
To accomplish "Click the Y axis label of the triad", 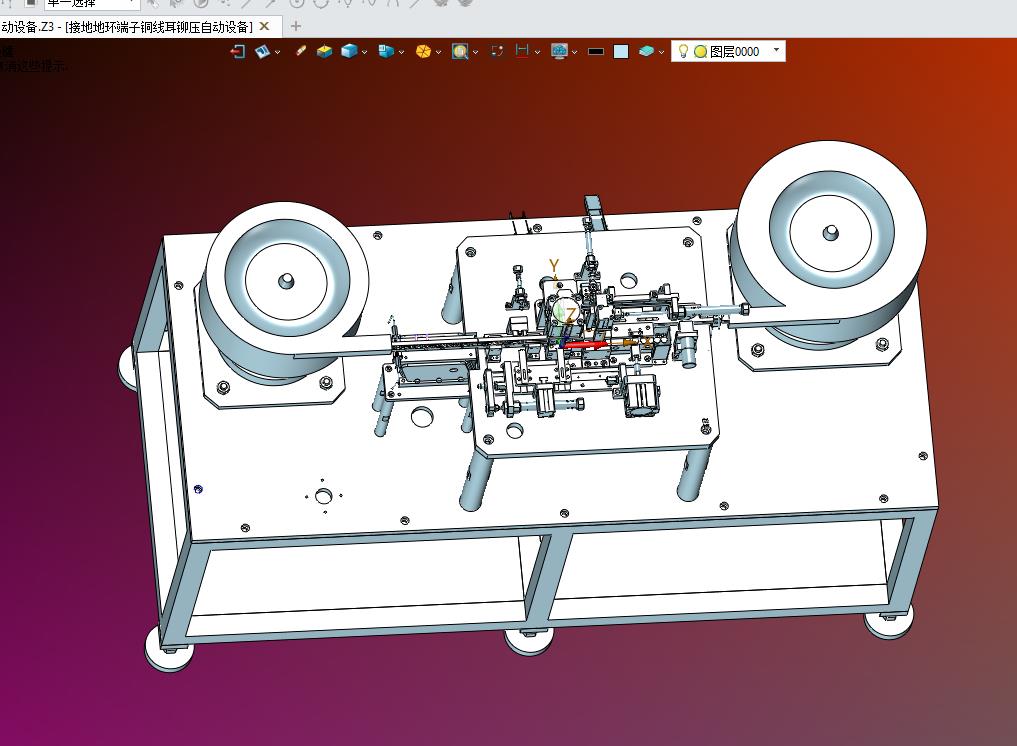I will point(553,265).
